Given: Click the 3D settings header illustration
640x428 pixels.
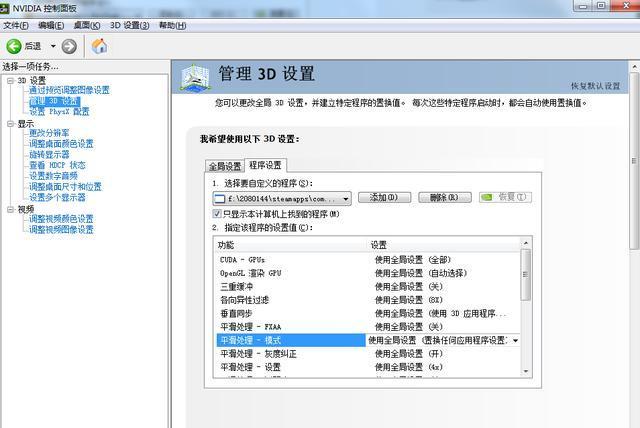Looking at the screenshot, I should (x=196, y=78).
